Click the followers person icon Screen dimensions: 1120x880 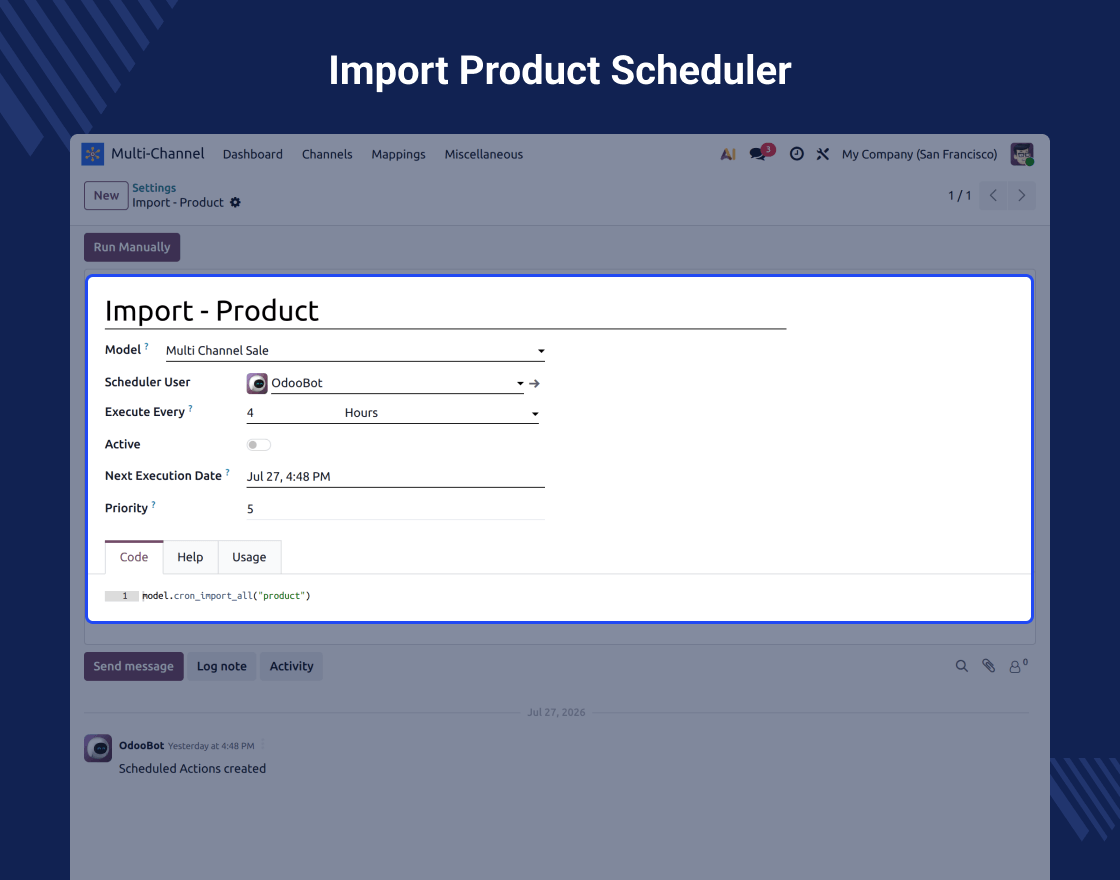[x=1017, y=666]
